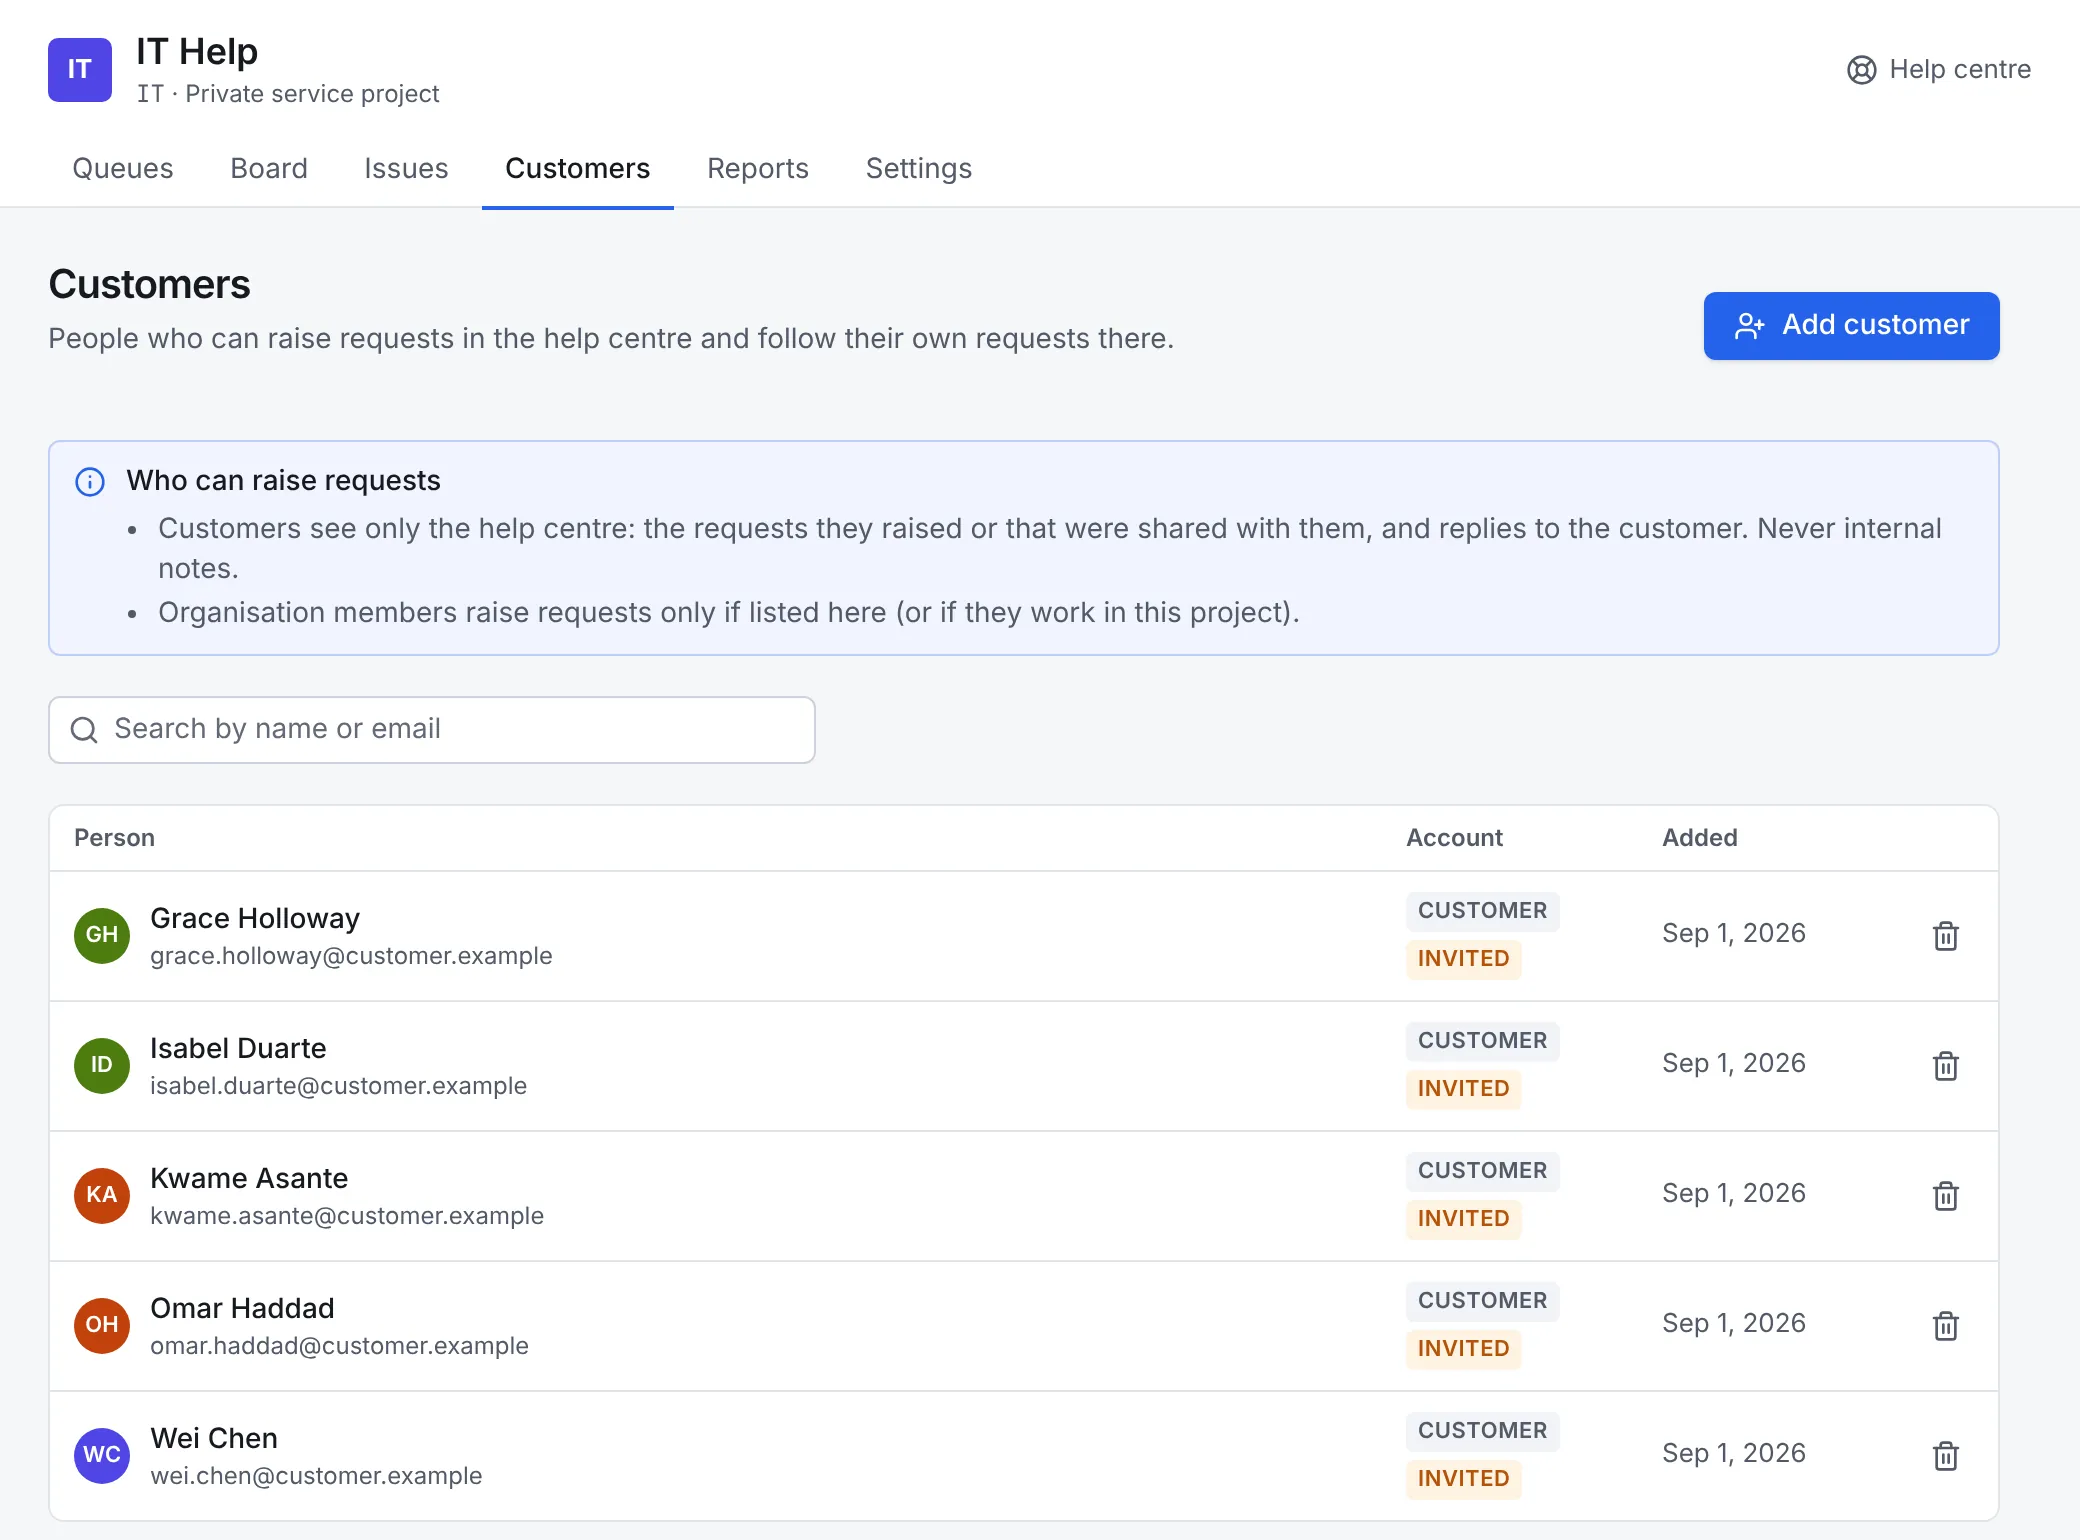Click the IT project logo icon
2080x1540 pixels.
coord(80,70)
